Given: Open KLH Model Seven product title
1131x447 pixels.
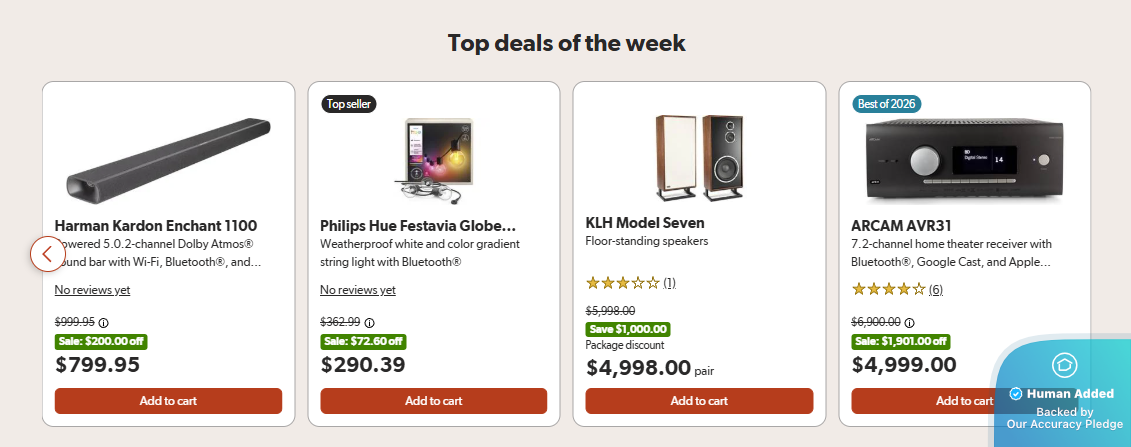Looking at the screenshot, I should coord(645,223).
